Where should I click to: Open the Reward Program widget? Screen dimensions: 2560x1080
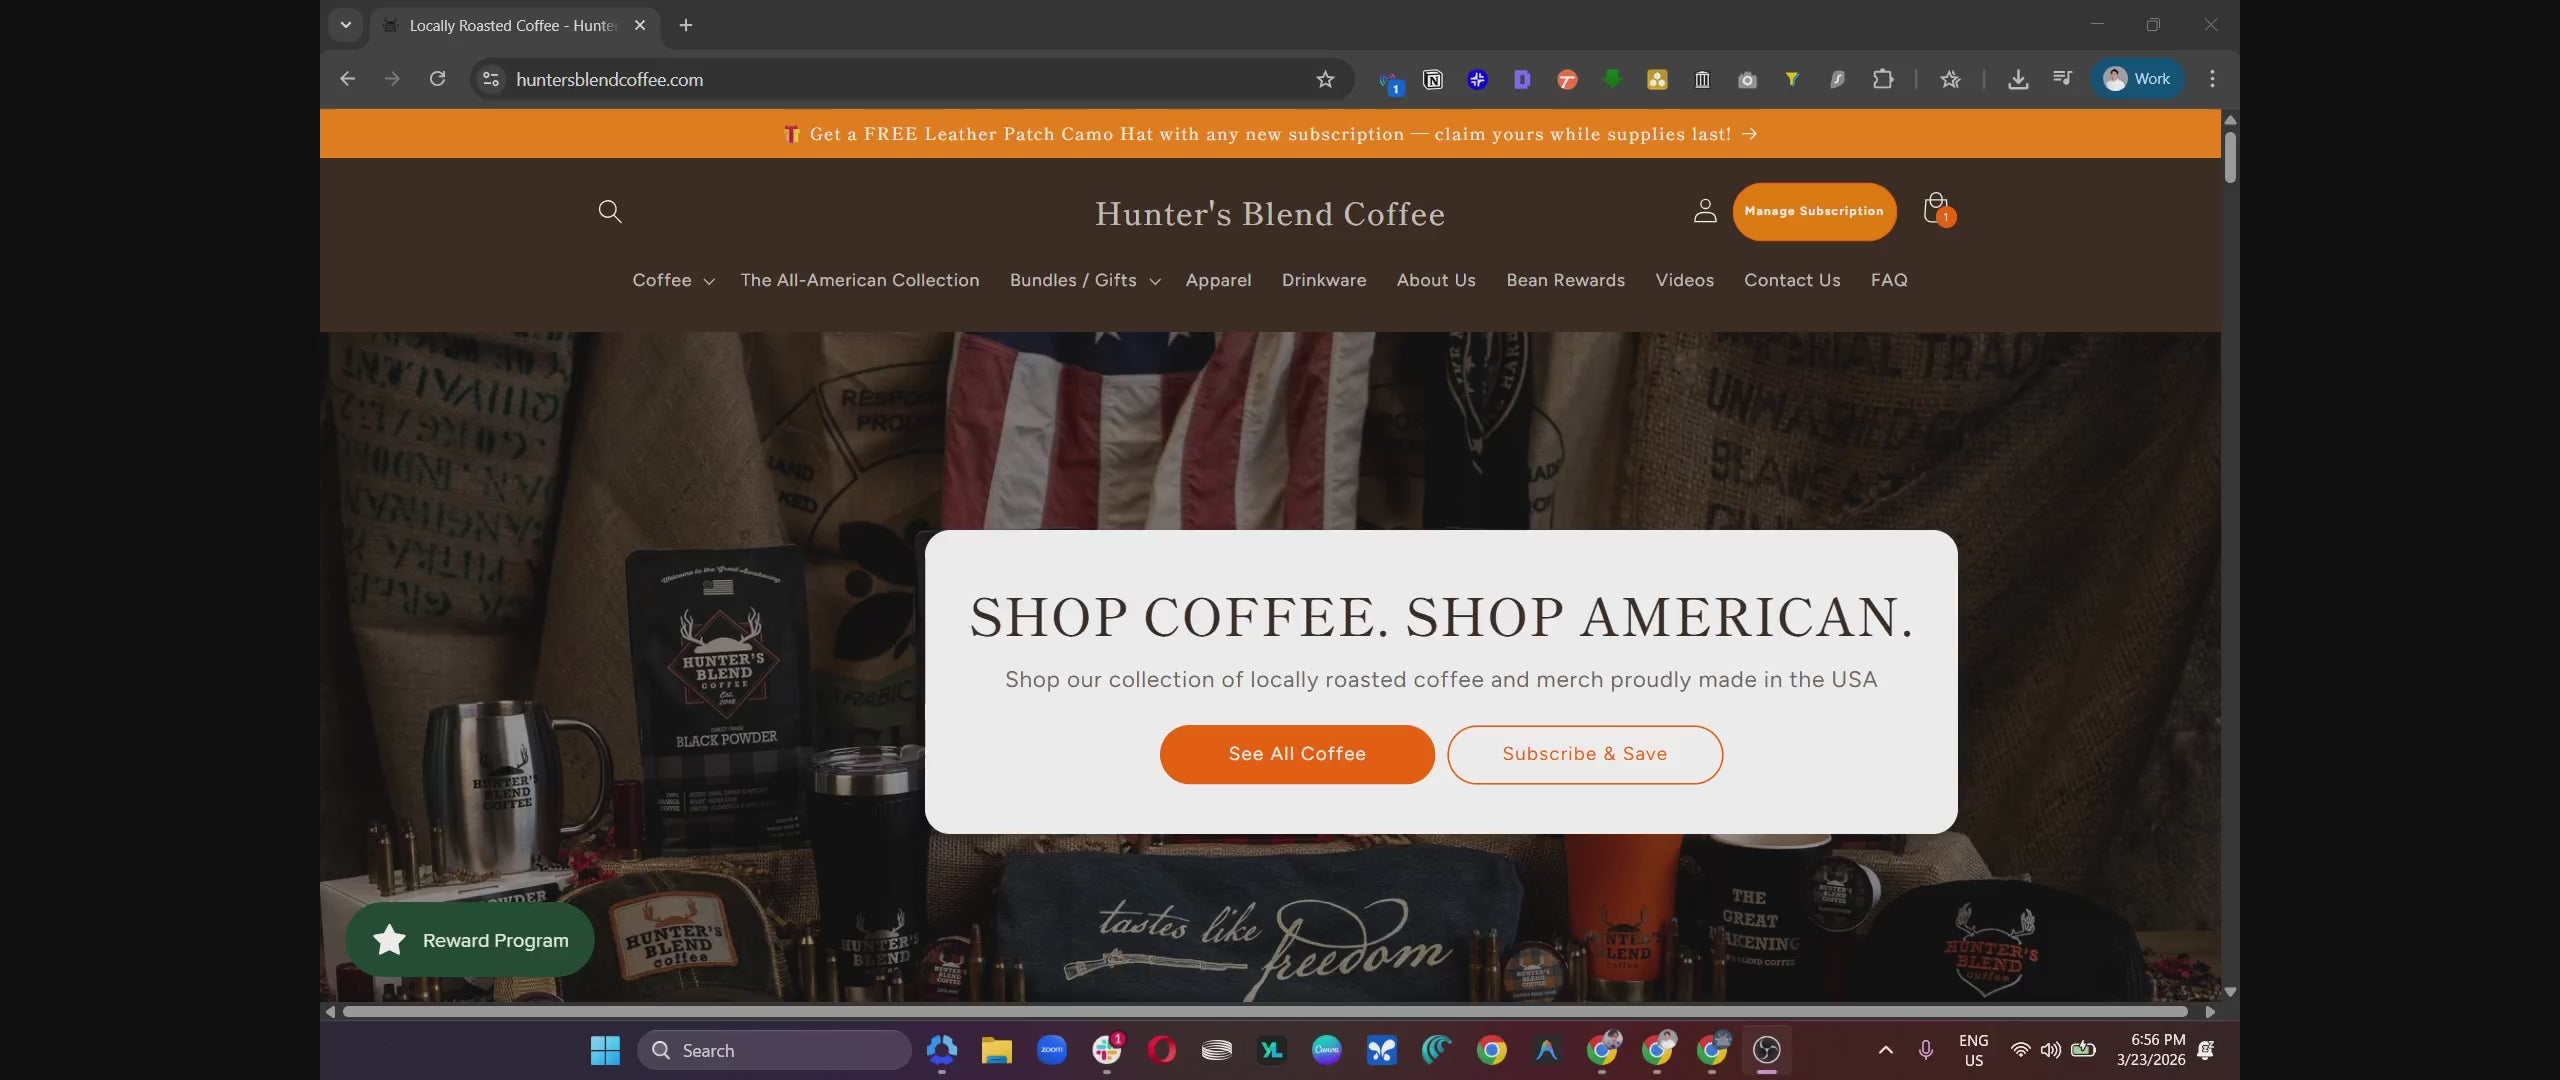point(470,940)
